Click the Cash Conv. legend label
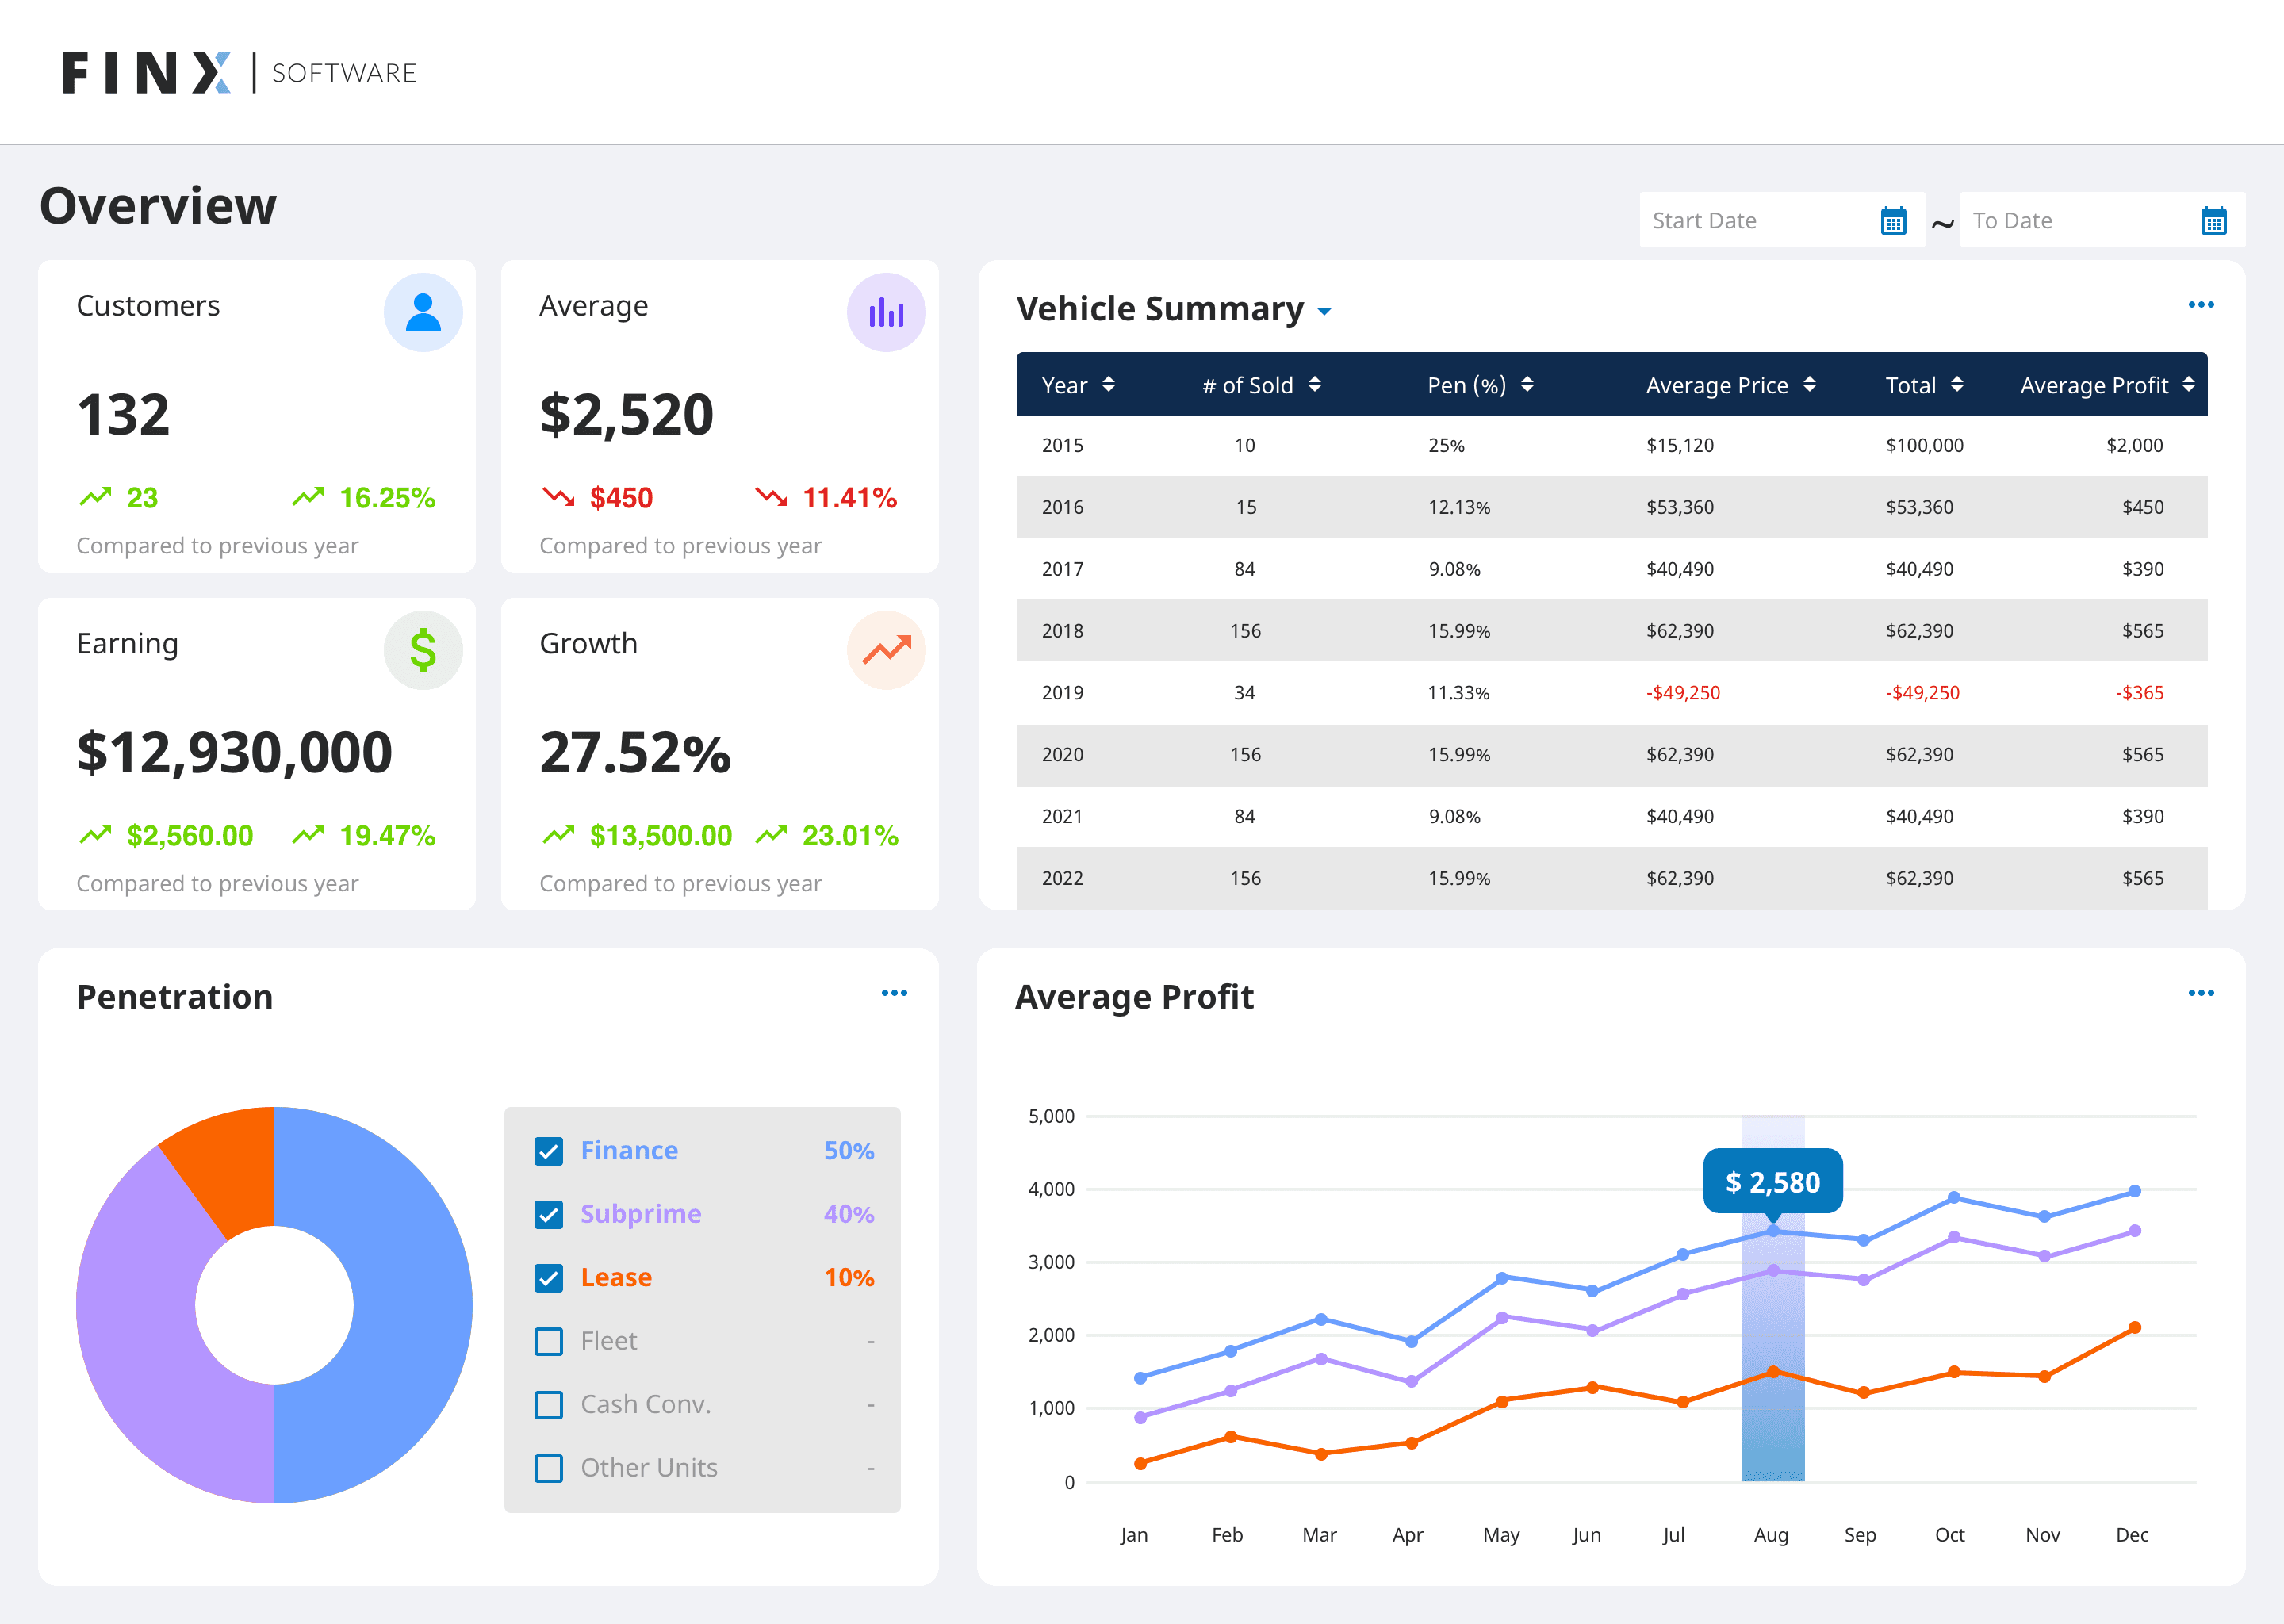This screenshot has width=2284, height=1624. click(x=646, y=1405)
